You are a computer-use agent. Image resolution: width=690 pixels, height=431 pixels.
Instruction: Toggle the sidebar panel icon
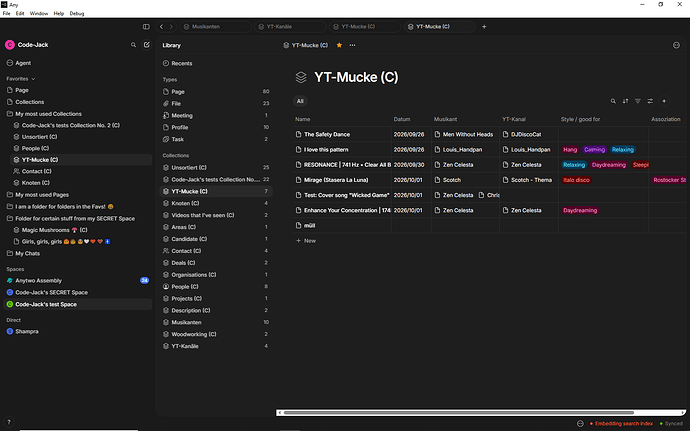[x=146, y=27]
